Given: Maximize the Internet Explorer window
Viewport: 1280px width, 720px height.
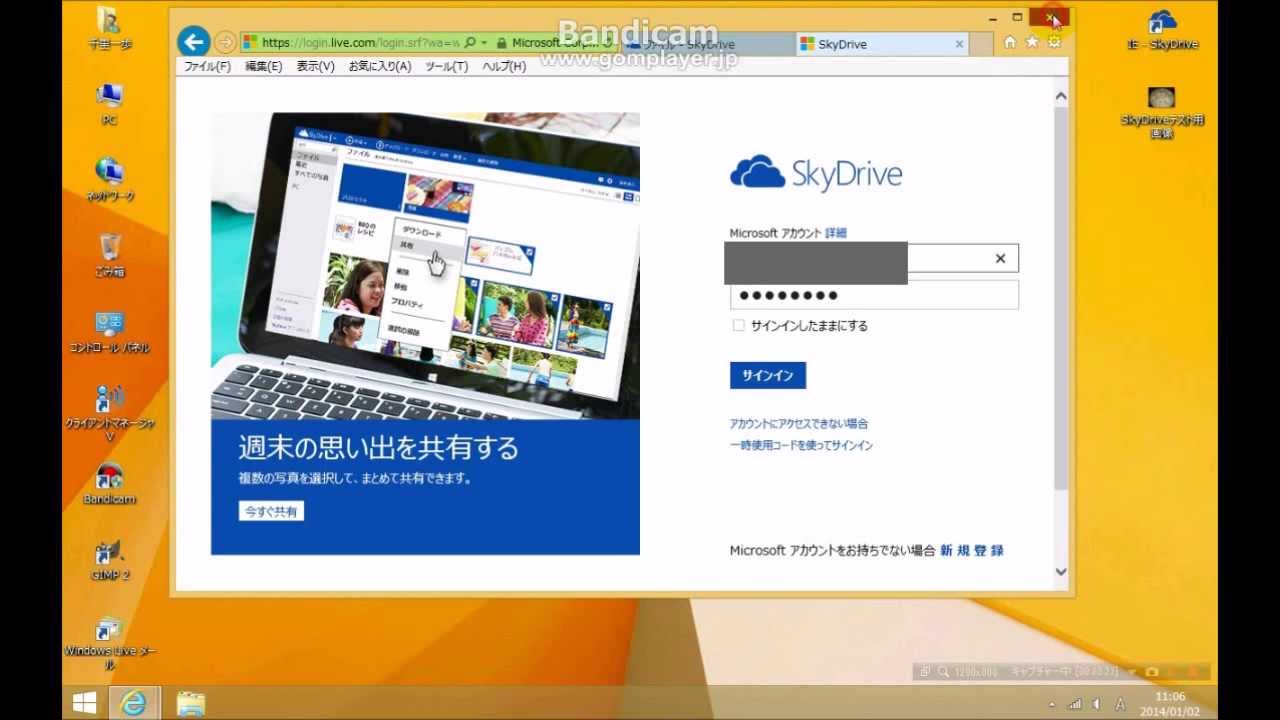Looking at the screenshot, I should point(1017,17).
